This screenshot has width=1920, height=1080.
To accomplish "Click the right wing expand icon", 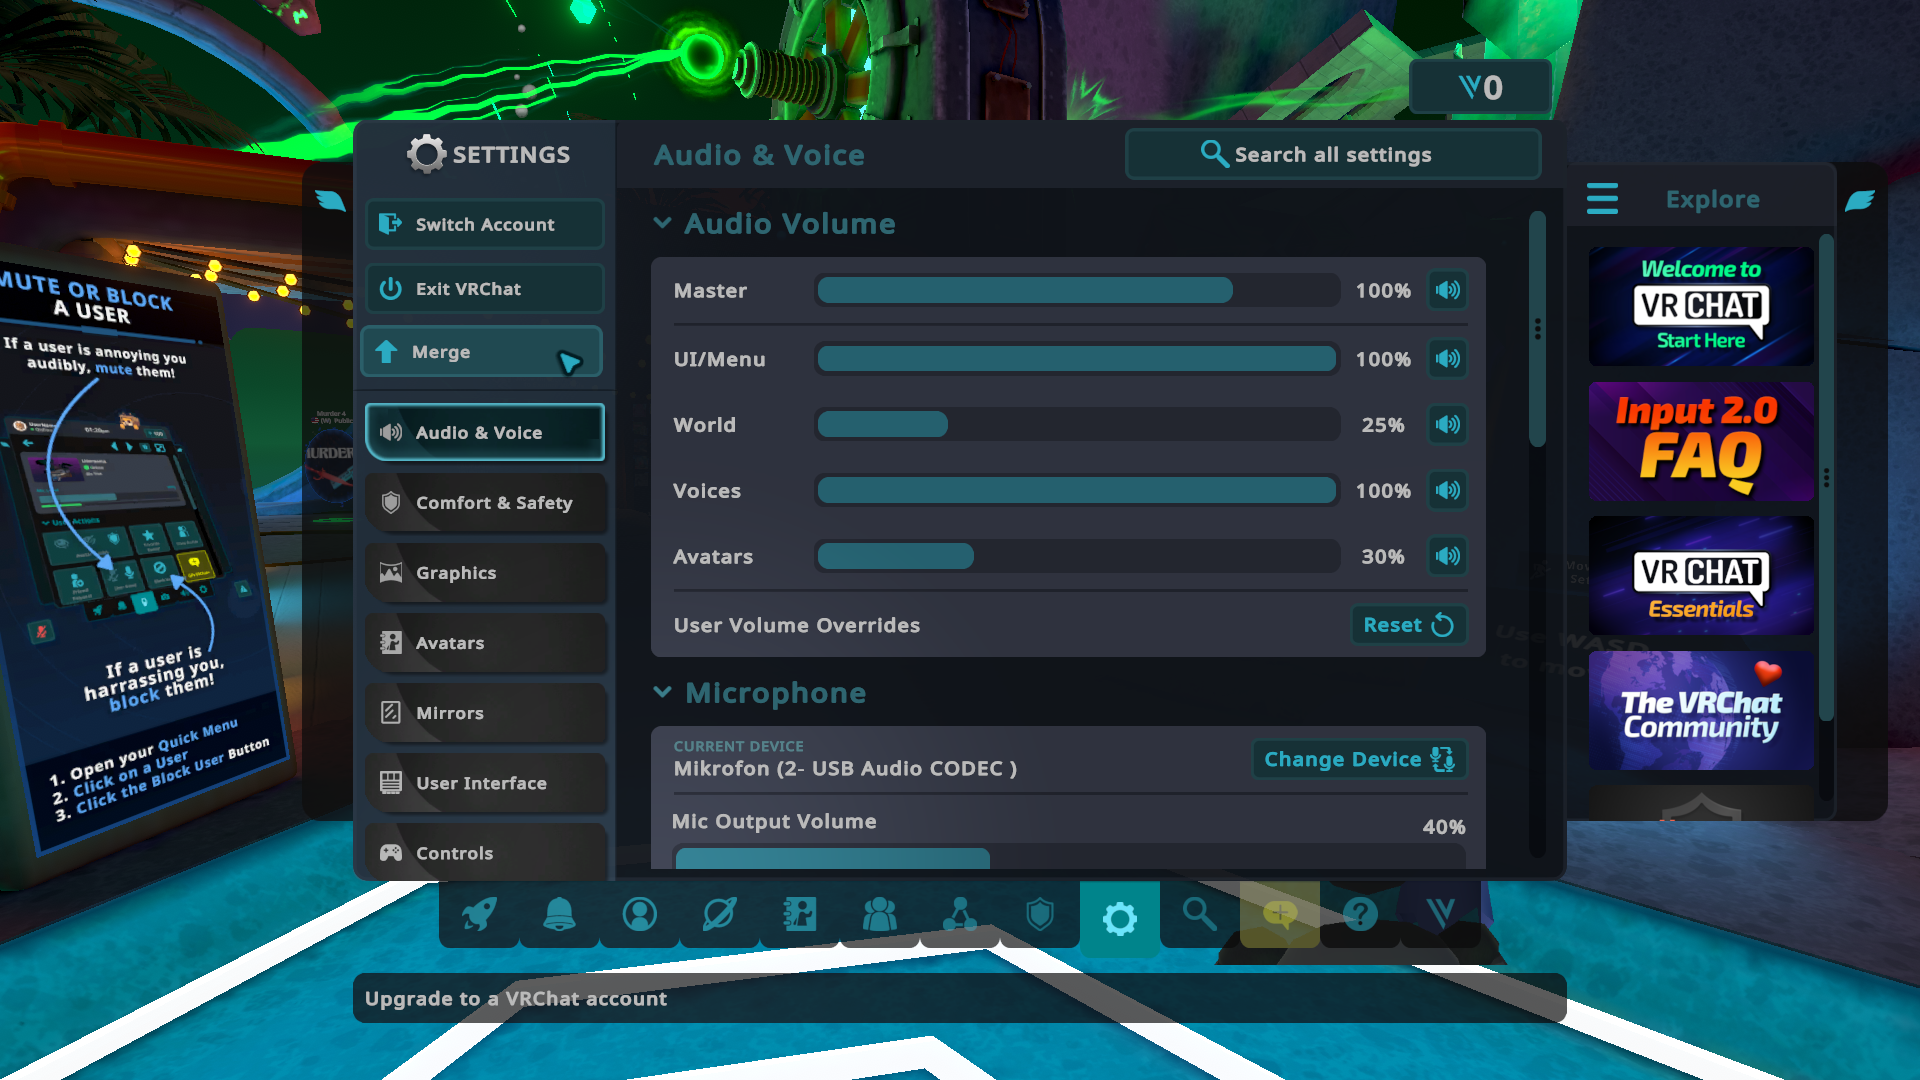I will pyautogui.click(x=1860, y=201).
